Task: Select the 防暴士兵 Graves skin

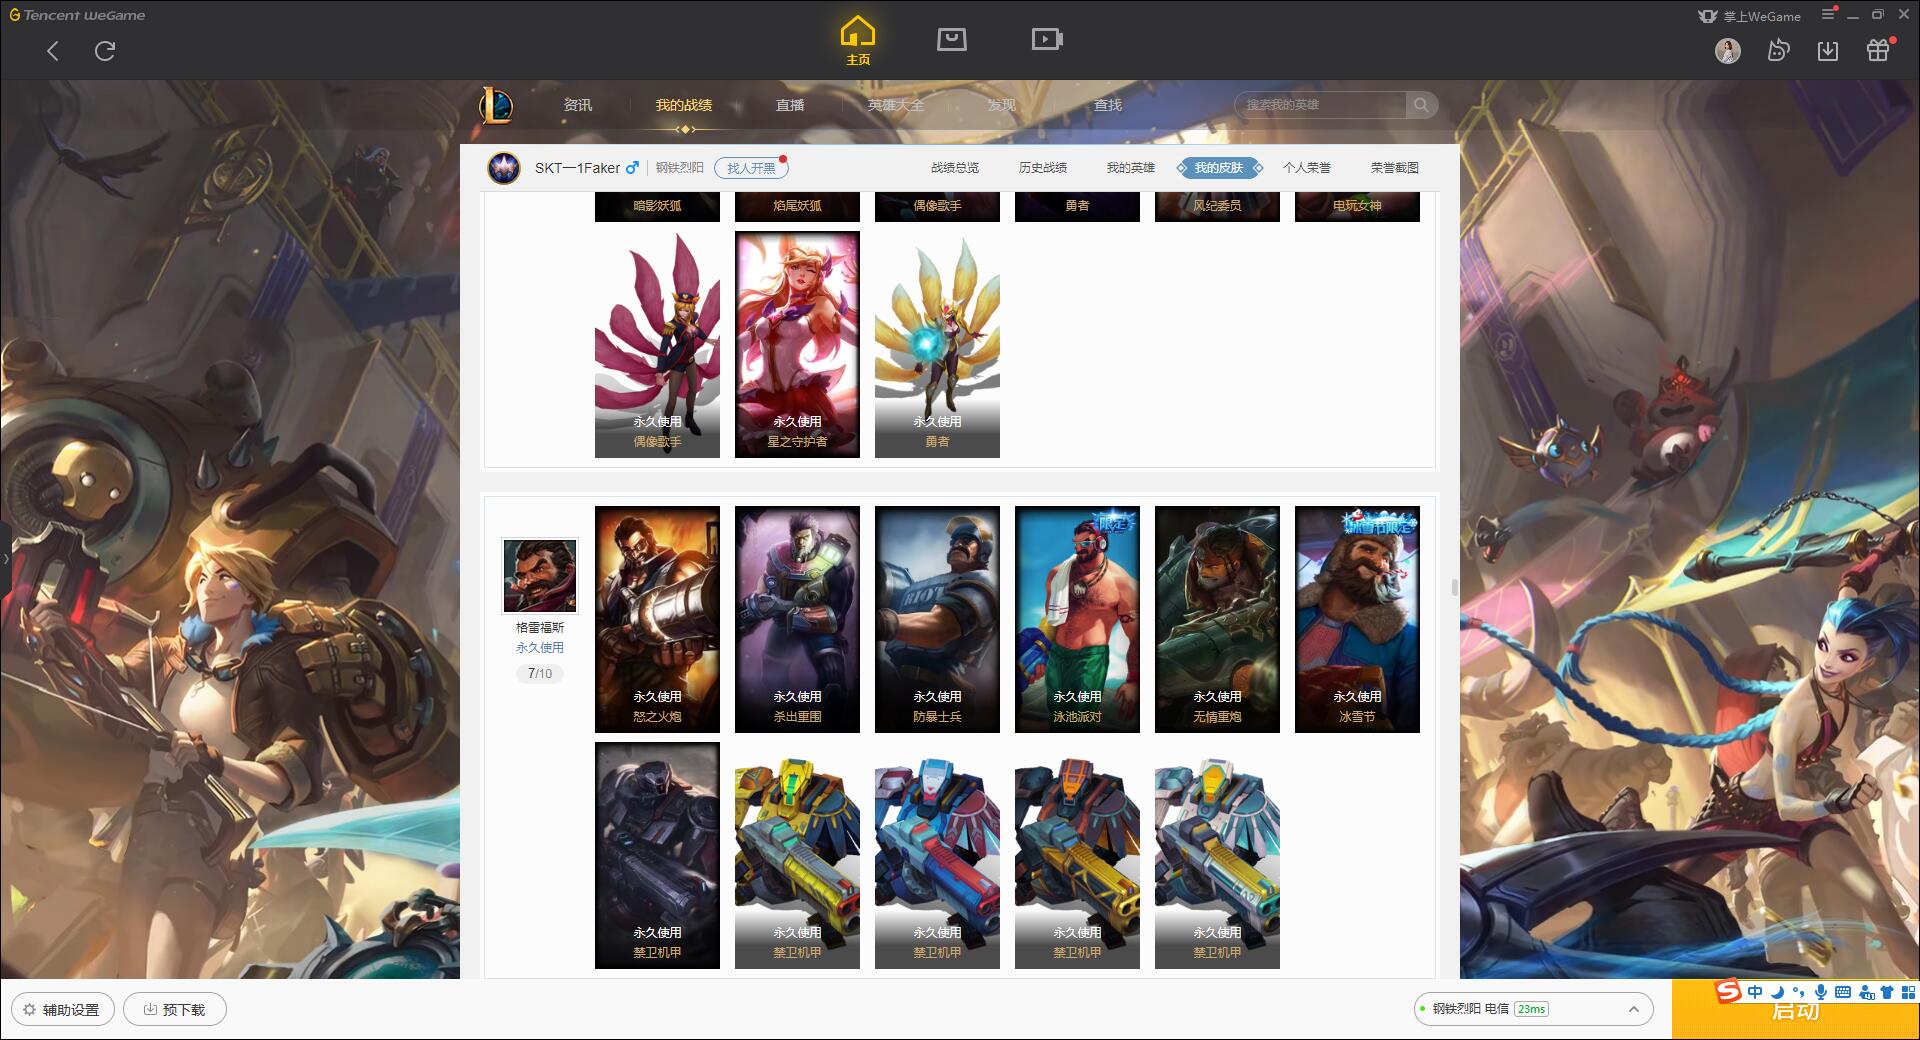Action: [x=937, y=619]
